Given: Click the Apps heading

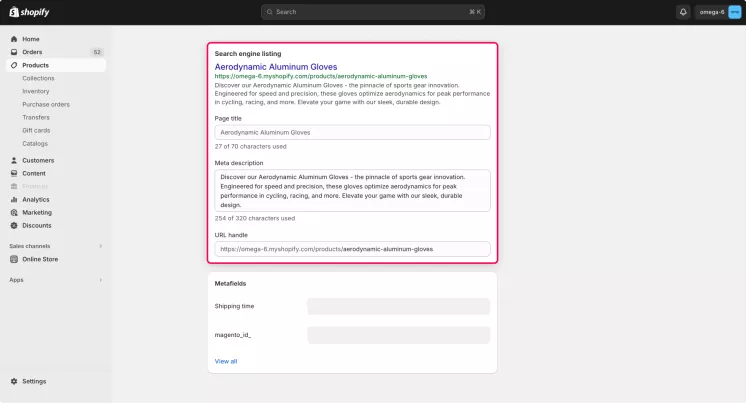Looking at the screenshot, I should 16,280.
